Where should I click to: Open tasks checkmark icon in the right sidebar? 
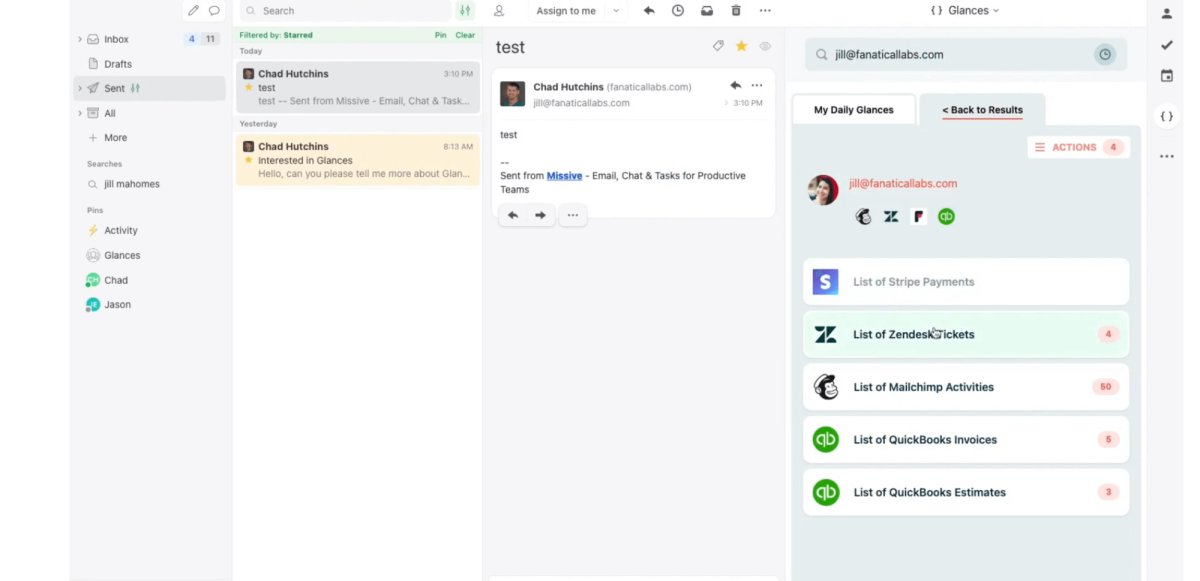[1166, 45]
